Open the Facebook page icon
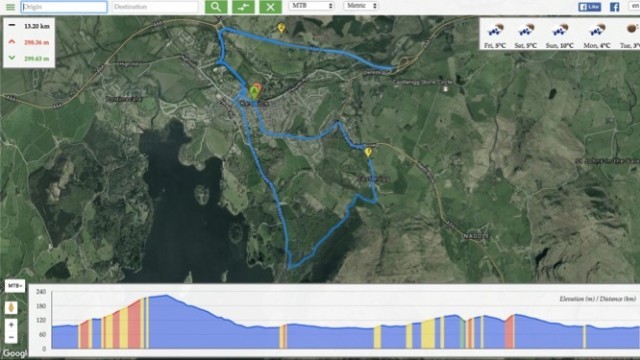The height and width of the screenshot is (360, 640). tap(614, 7)
